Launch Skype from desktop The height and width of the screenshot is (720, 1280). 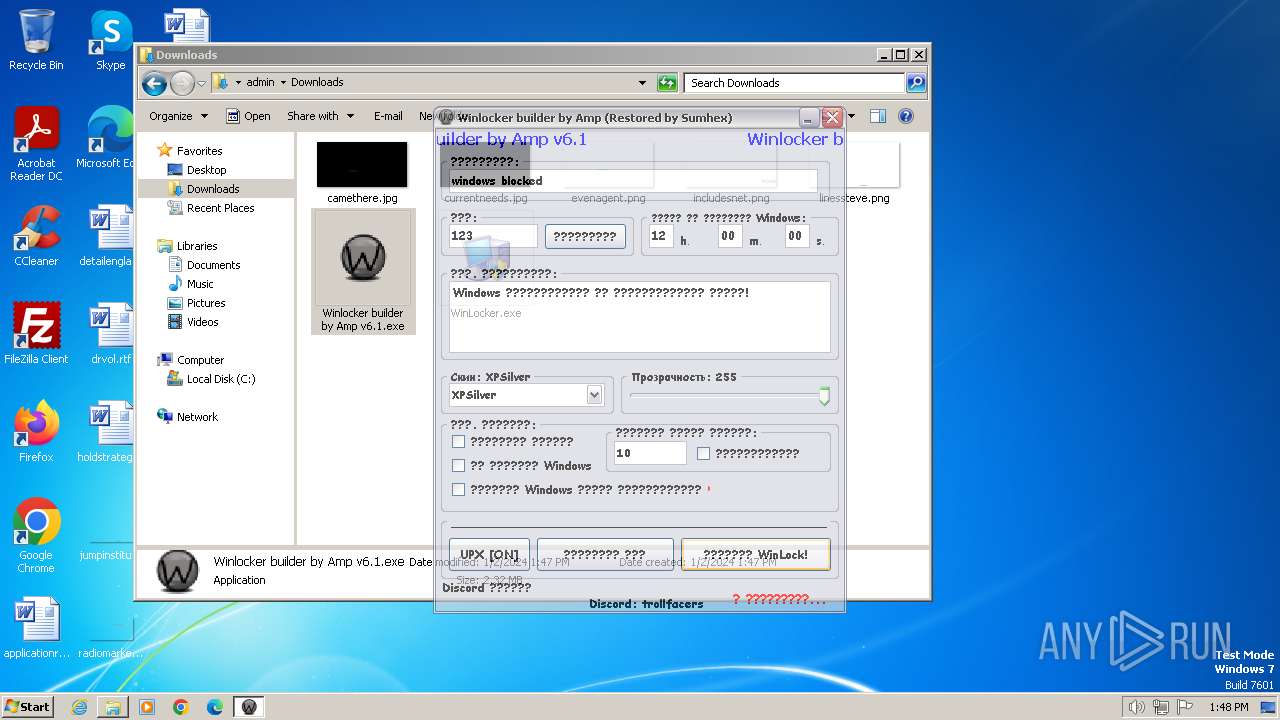[x=110, y=40]
